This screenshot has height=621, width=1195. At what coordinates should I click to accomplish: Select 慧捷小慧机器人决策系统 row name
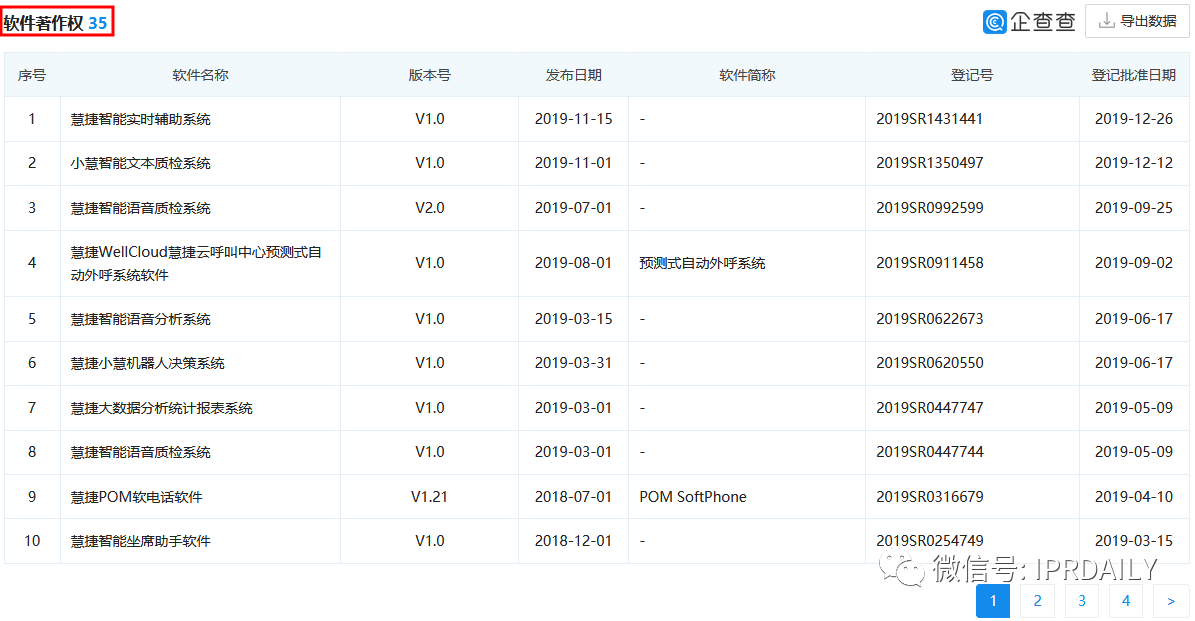(x=148, y=363)
